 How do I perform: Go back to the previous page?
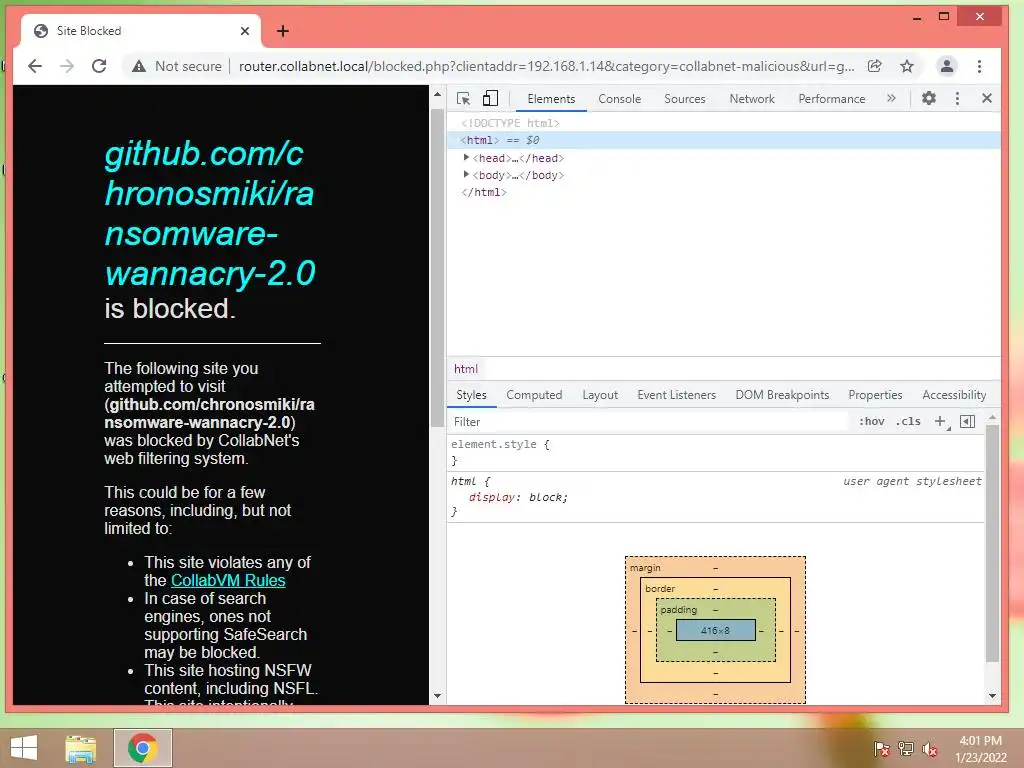35,66
